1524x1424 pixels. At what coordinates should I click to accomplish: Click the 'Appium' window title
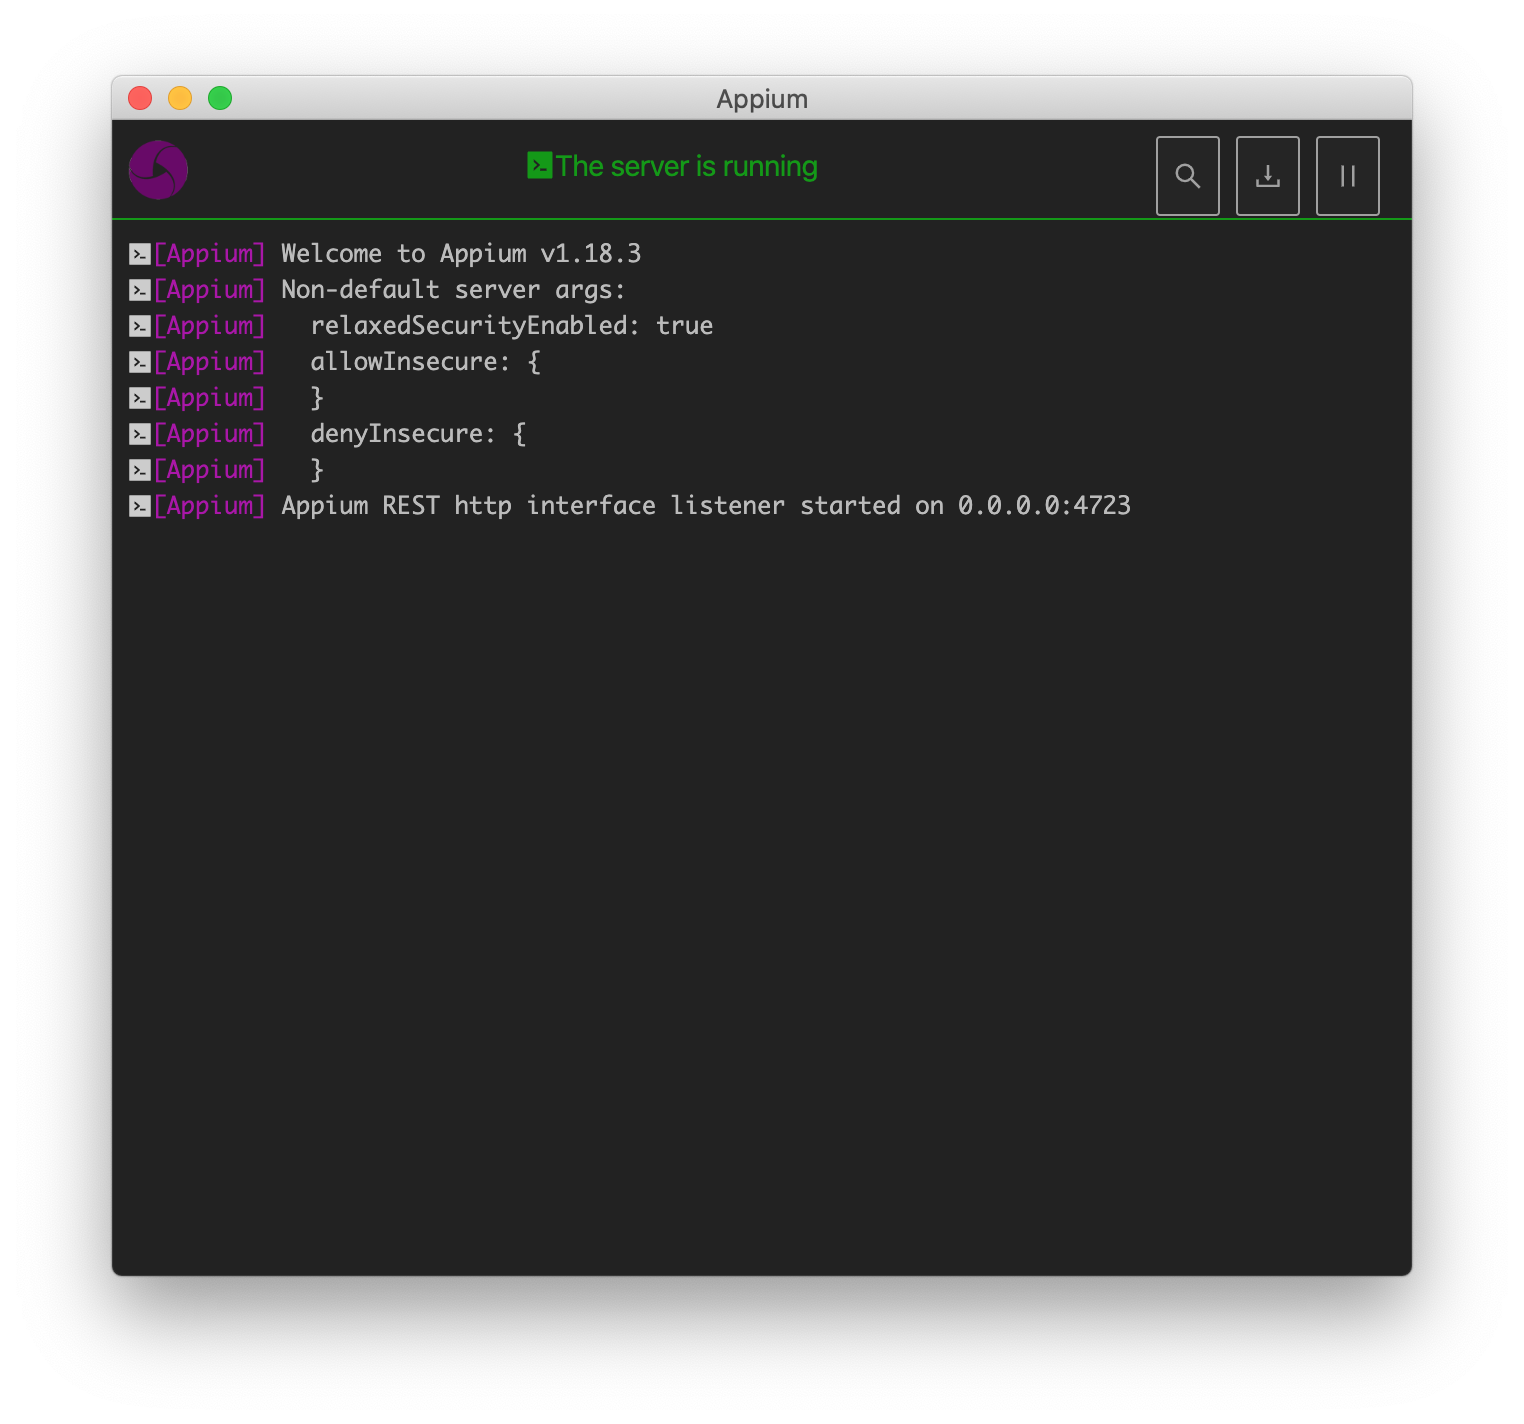762,99
